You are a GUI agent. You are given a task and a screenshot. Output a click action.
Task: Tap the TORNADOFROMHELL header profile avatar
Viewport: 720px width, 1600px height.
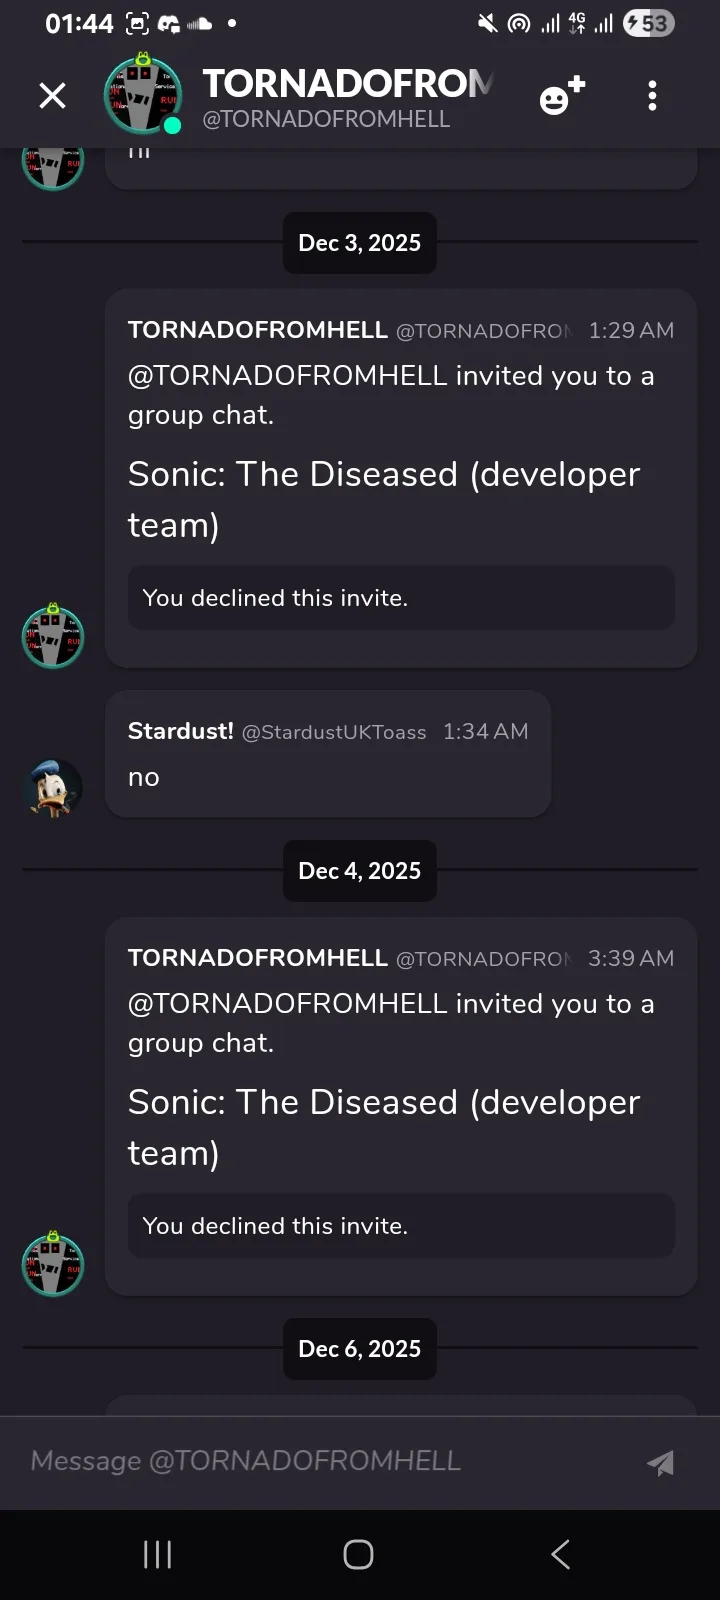pos(143,94)
